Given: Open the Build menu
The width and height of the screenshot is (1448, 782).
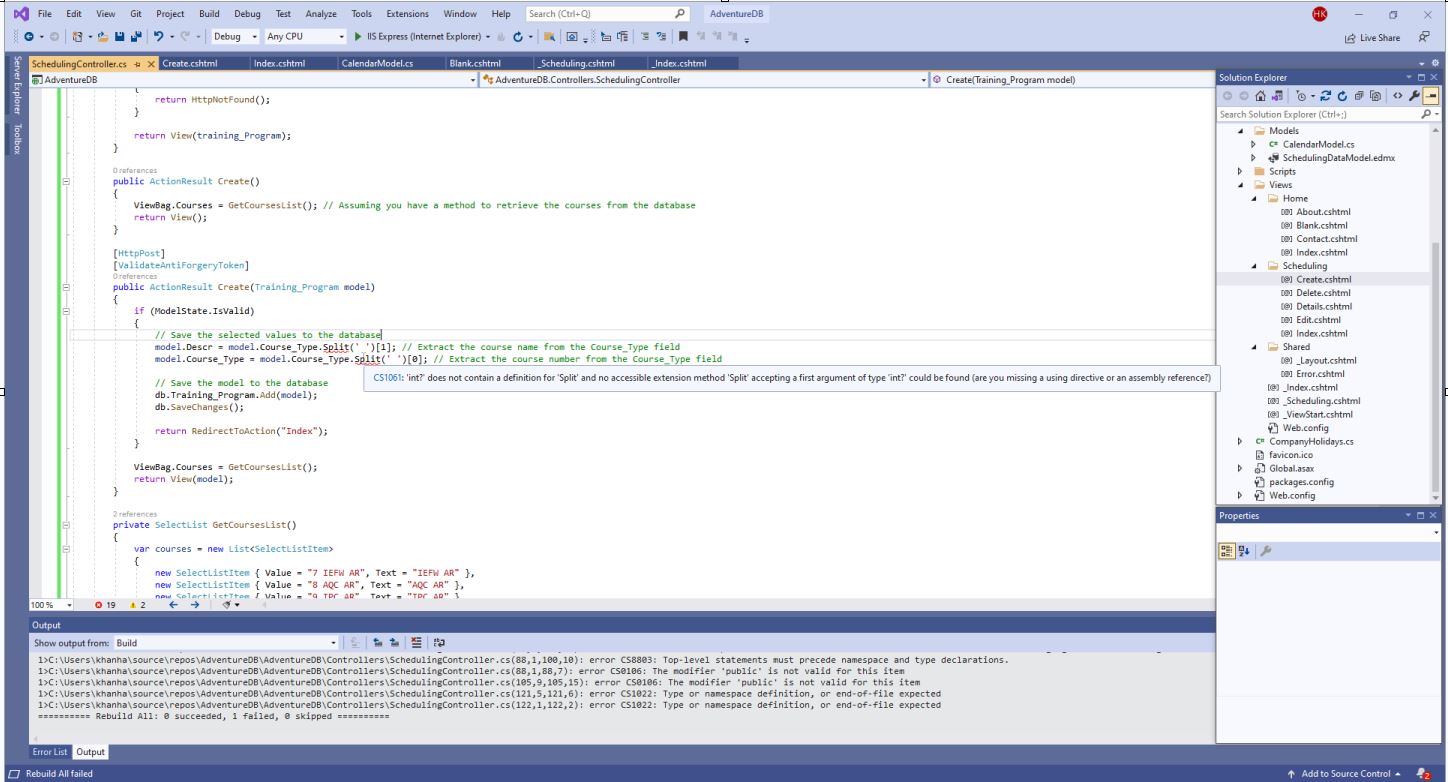Looking at the screenshot, I should pyautogui.click(x=209, y=14).
